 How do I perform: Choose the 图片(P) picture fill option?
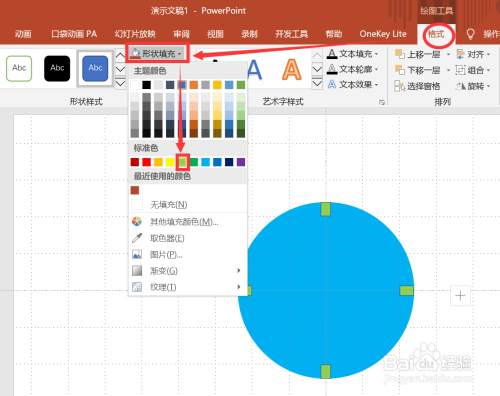pyautogui.click(x=188, y=254)
